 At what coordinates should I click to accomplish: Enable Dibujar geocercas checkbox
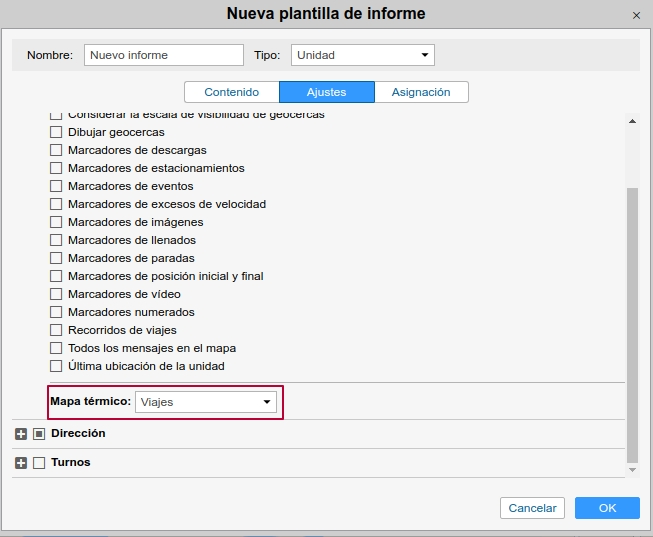[56, 132]
